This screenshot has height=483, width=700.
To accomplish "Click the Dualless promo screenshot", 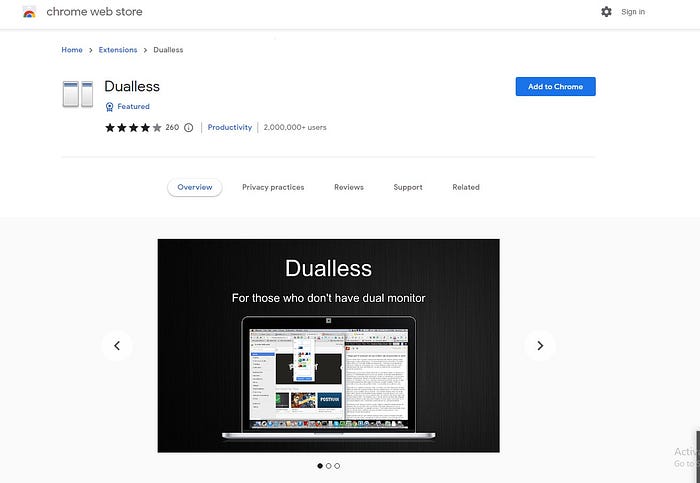I will (329, 346).
